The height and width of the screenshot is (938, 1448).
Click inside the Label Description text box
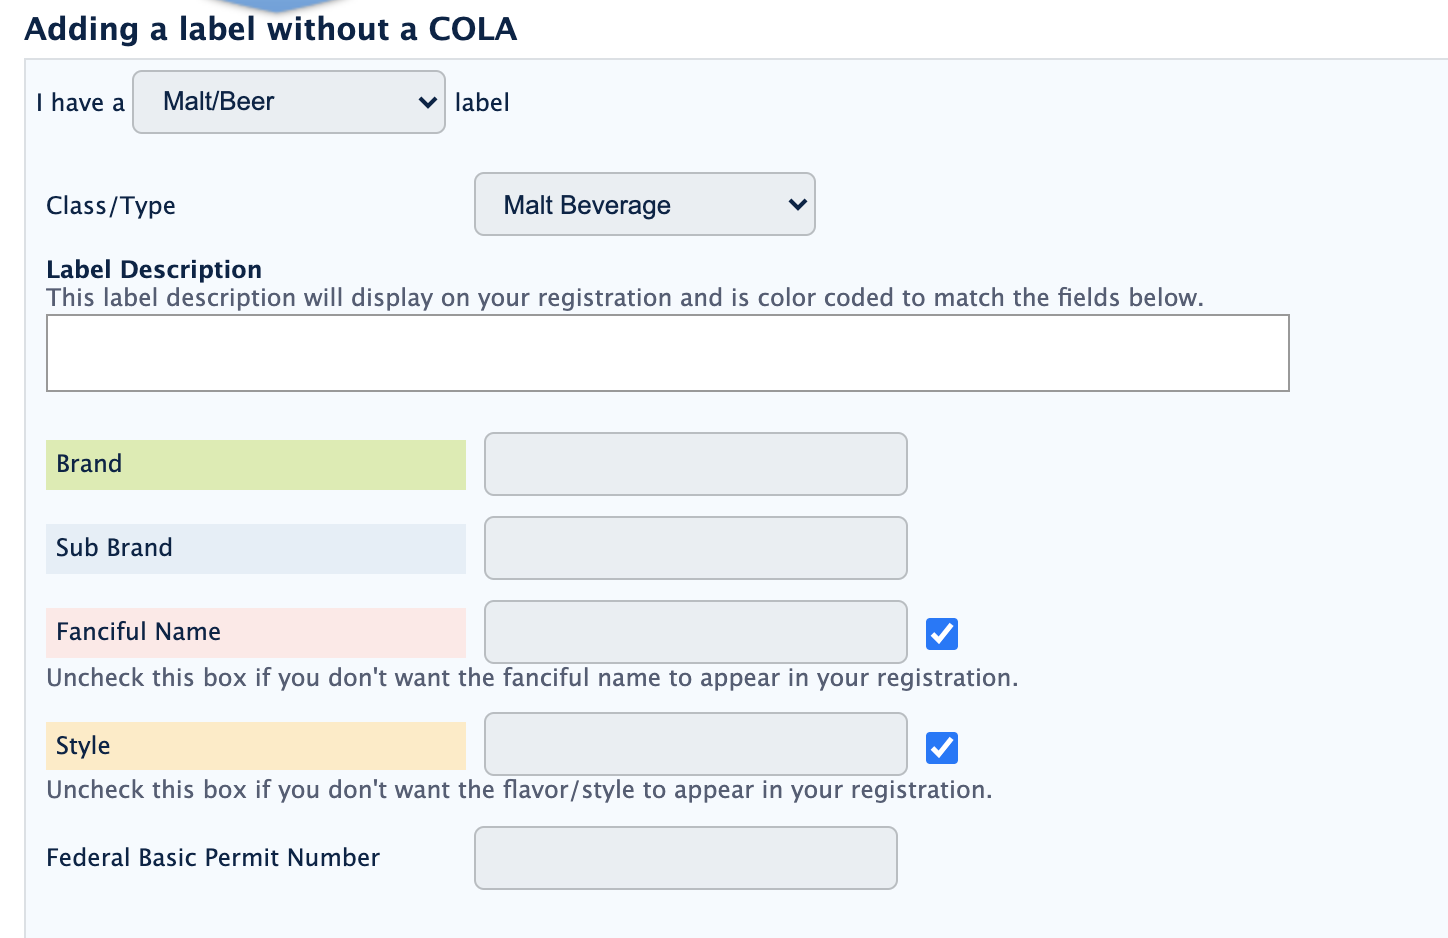667,353
